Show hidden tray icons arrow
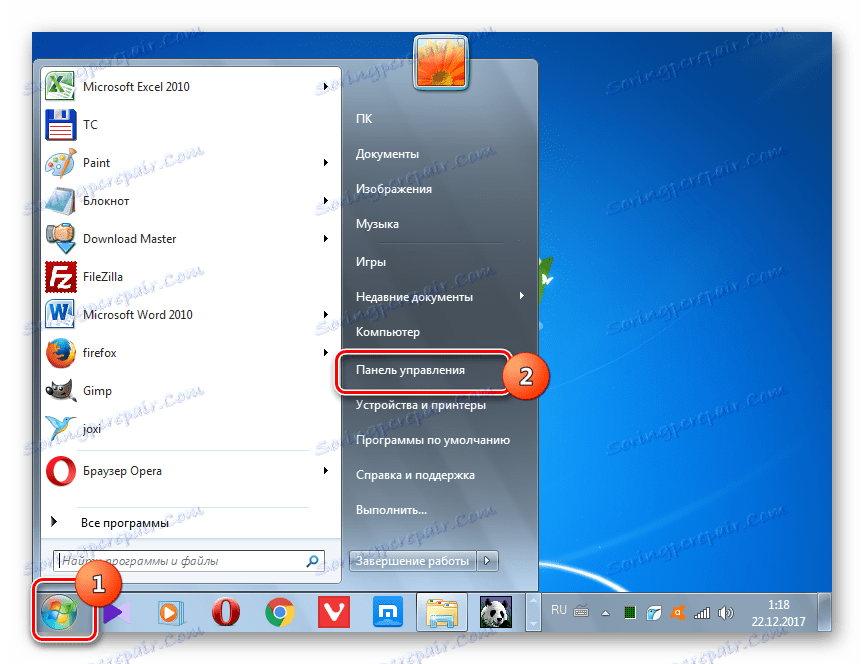 [x=606, y=613]
